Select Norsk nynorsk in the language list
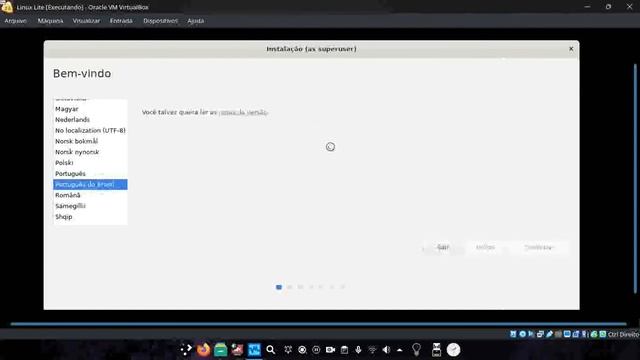 [90, 152]
